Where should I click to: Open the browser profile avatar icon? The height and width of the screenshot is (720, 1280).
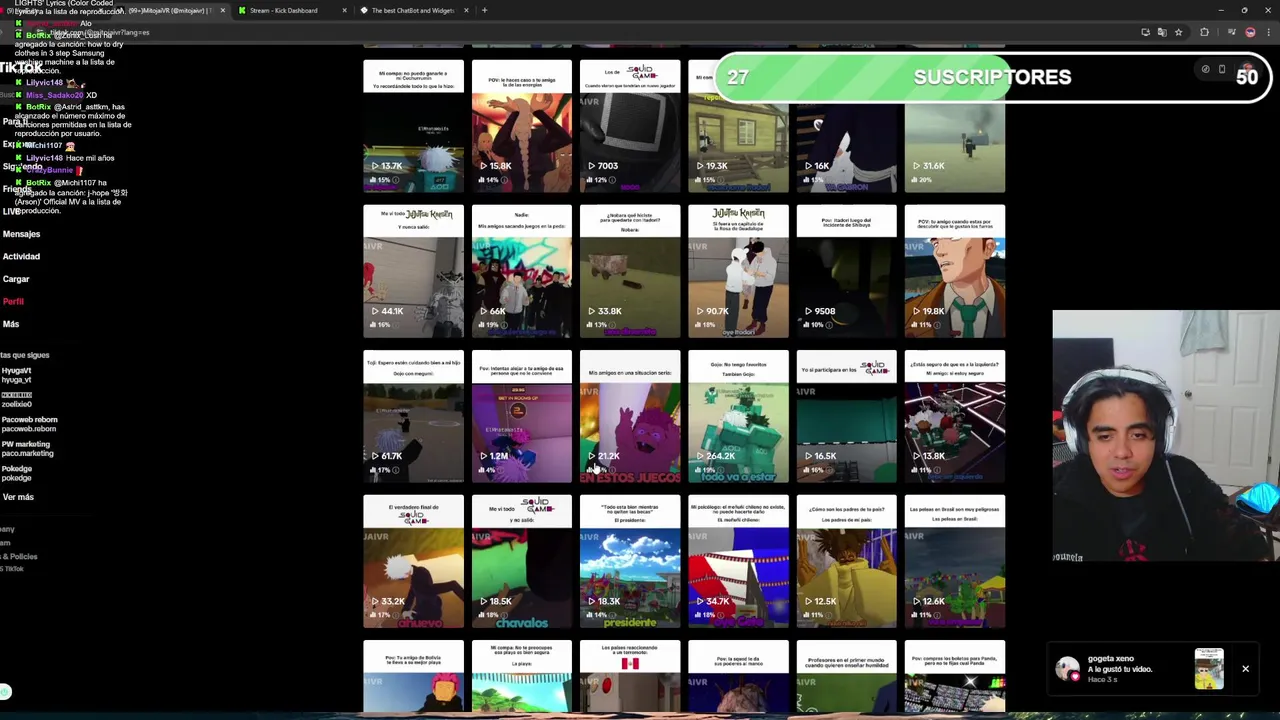click(x=1250, y=32)
